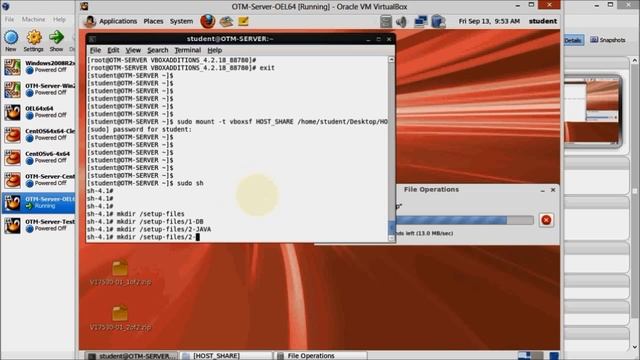This screenshot has height=360, width=640.
Task: Open the terminal Search menu
Action: [158, 50]
